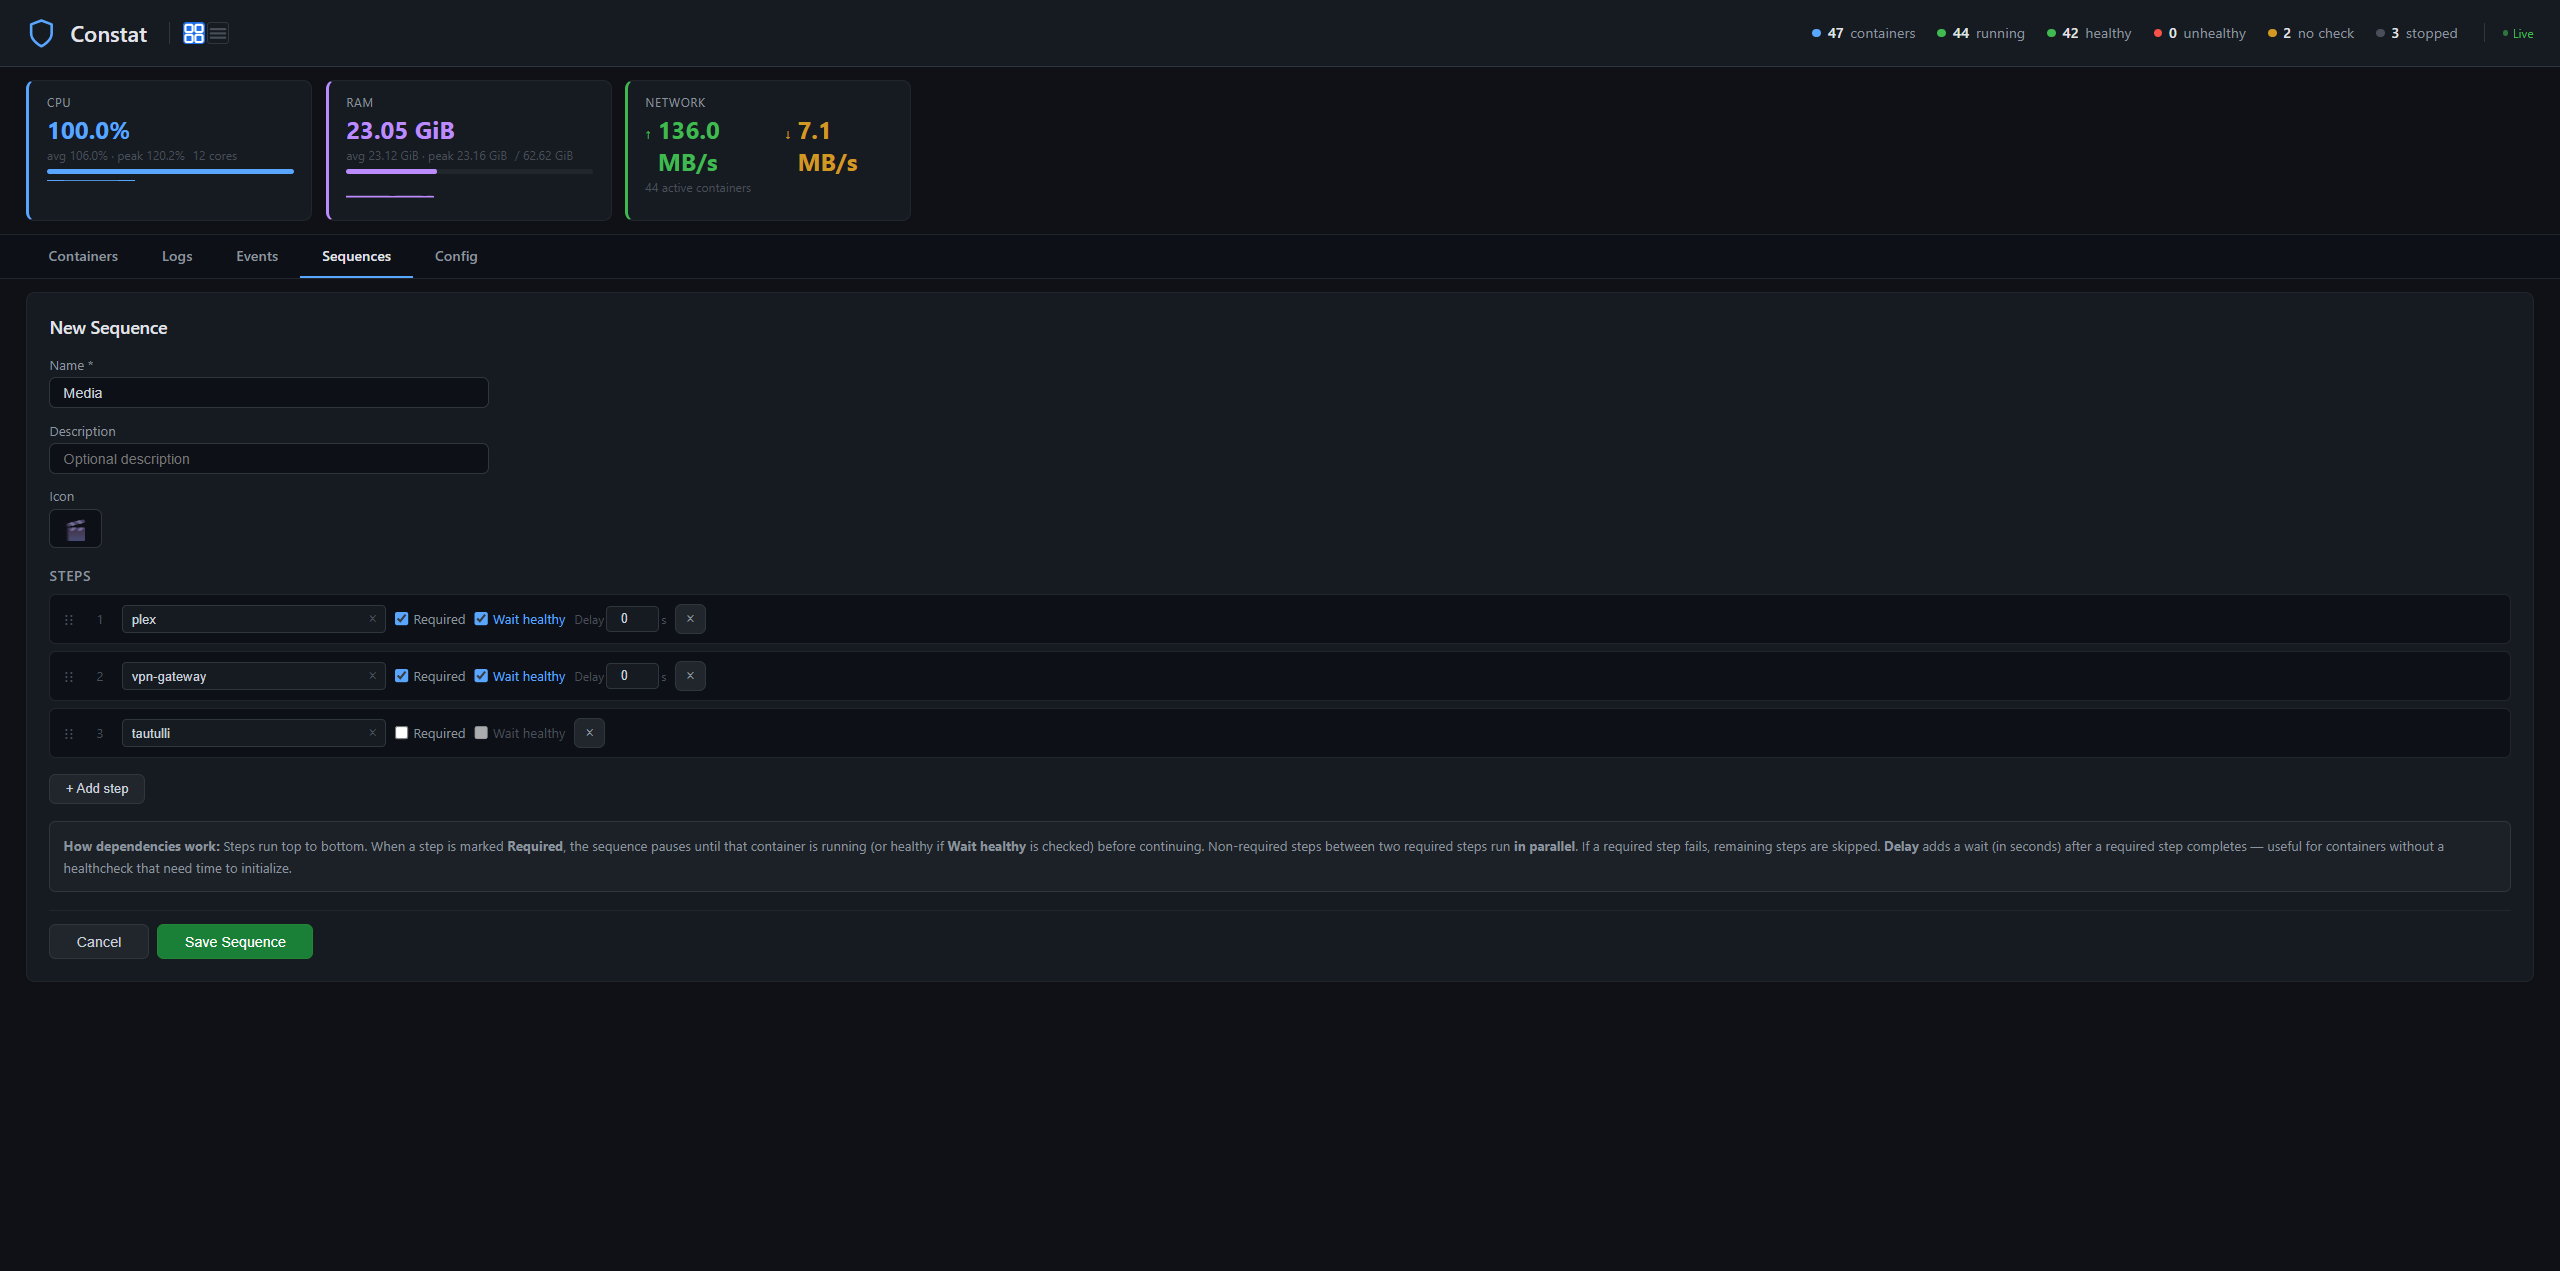Image resolution: width=2560 pixels, height=1271 pixels.
Task: Open the vpn-gateway container dropdown
Action: click(253, 676)
